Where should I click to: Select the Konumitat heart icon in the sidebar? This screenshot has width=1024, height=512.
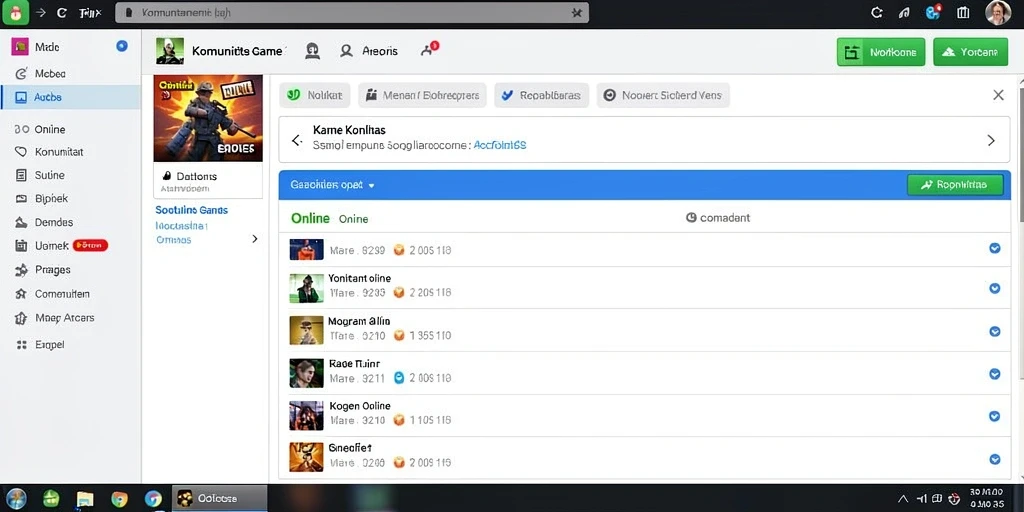click(x=21, y=152)
